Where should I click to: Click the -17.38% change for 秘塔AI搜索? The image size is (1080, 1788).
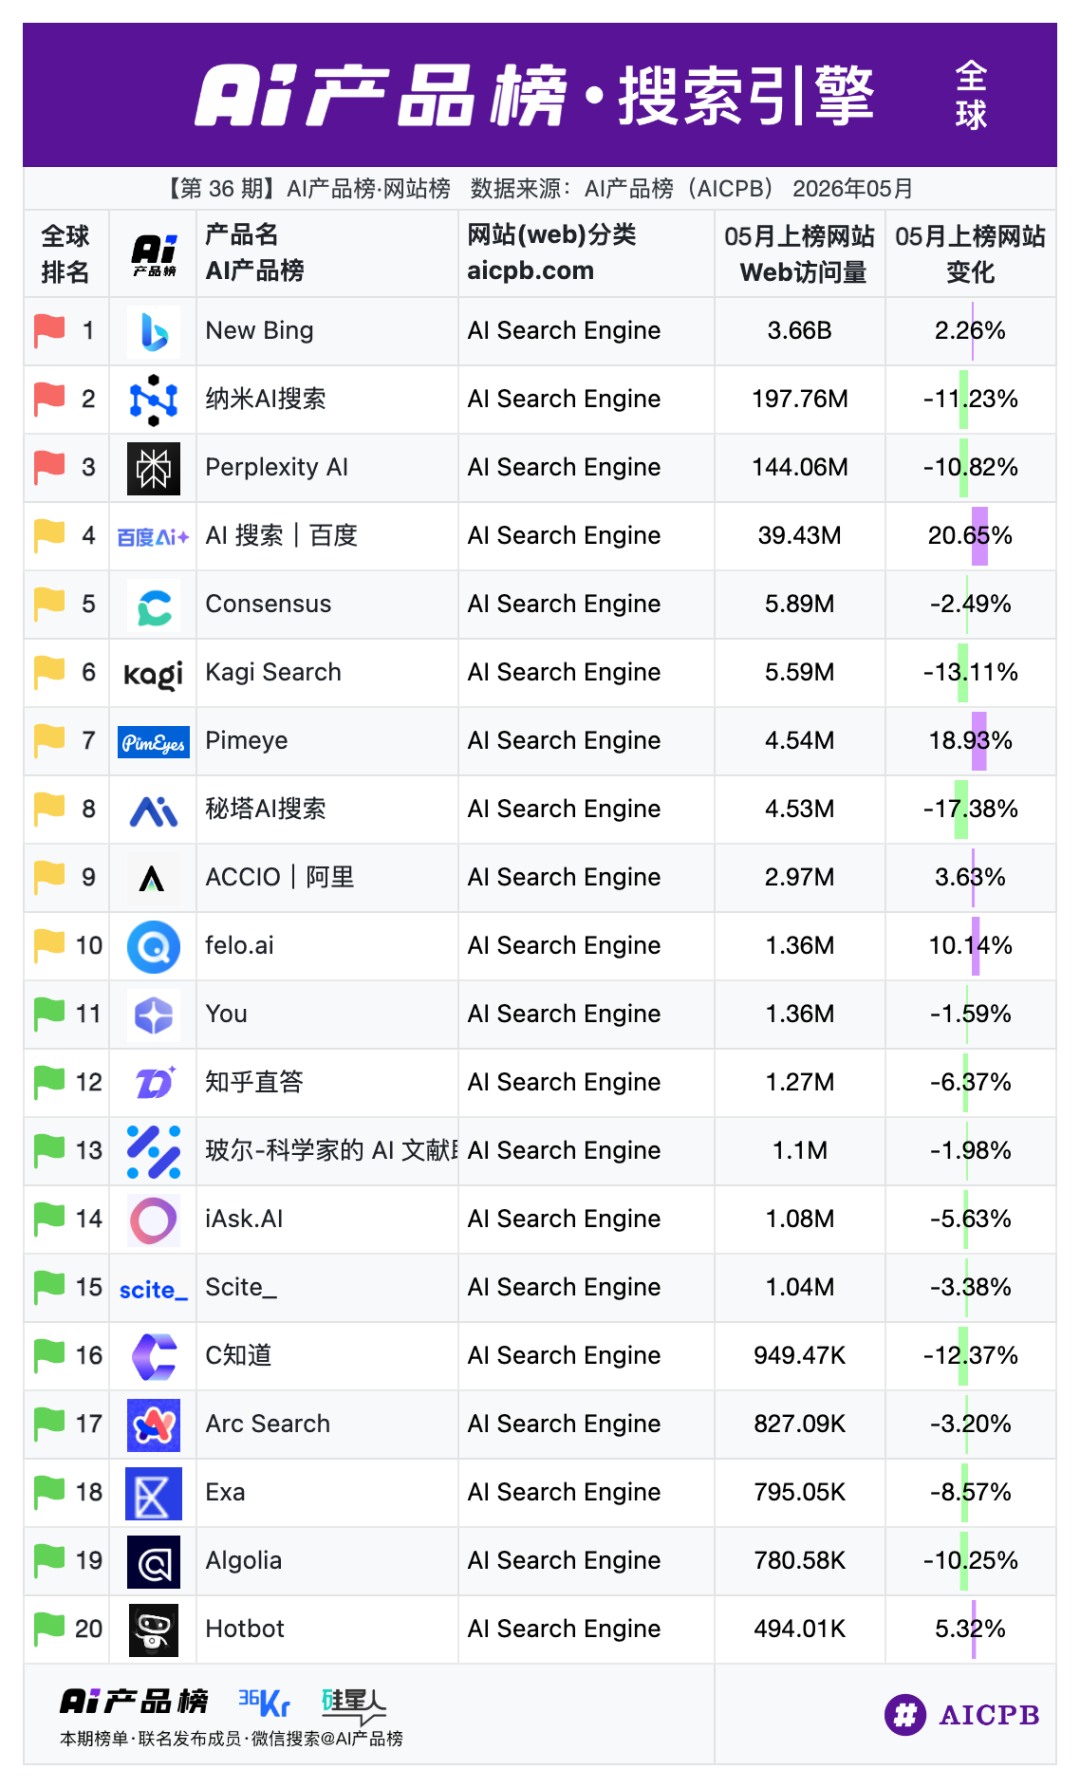click(970, 809)
